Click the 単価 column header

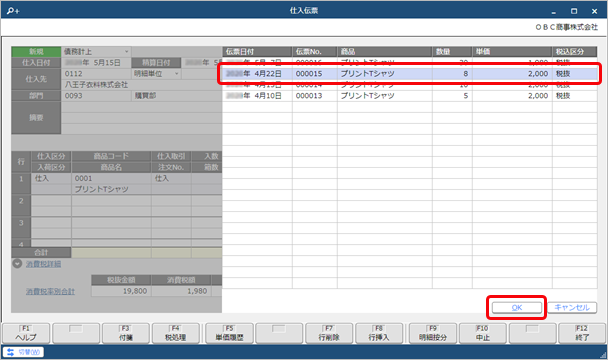(512, 52)
